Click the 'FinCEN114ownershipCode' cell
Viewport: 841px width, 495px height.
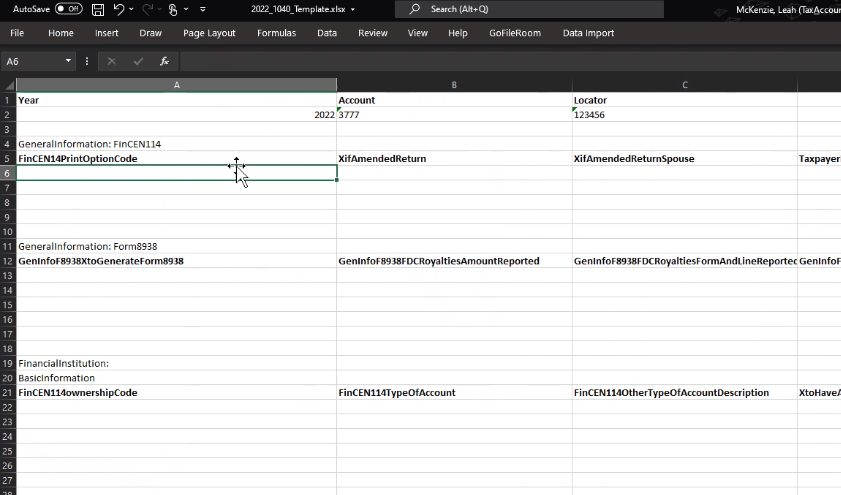176,393
